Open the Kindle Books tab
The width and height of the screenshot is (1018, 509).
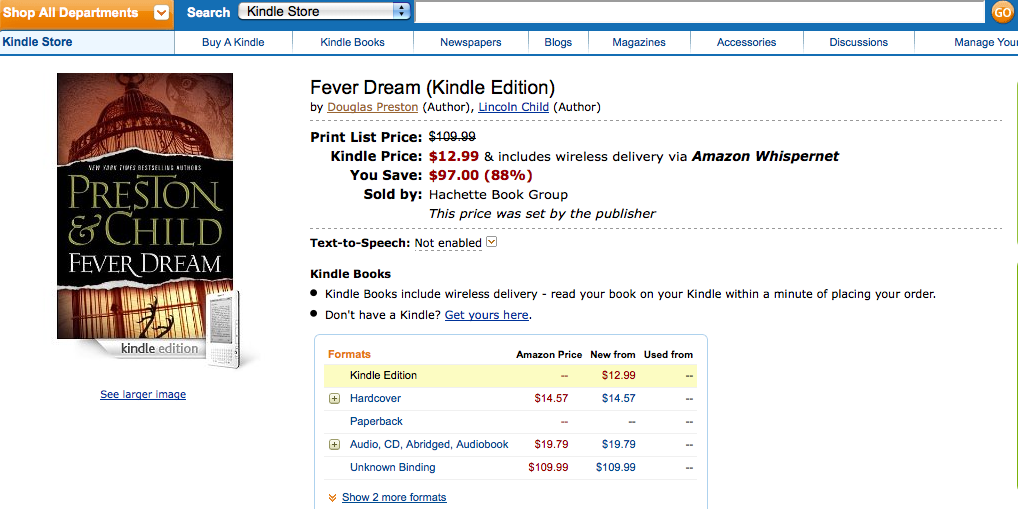[352, 42]
